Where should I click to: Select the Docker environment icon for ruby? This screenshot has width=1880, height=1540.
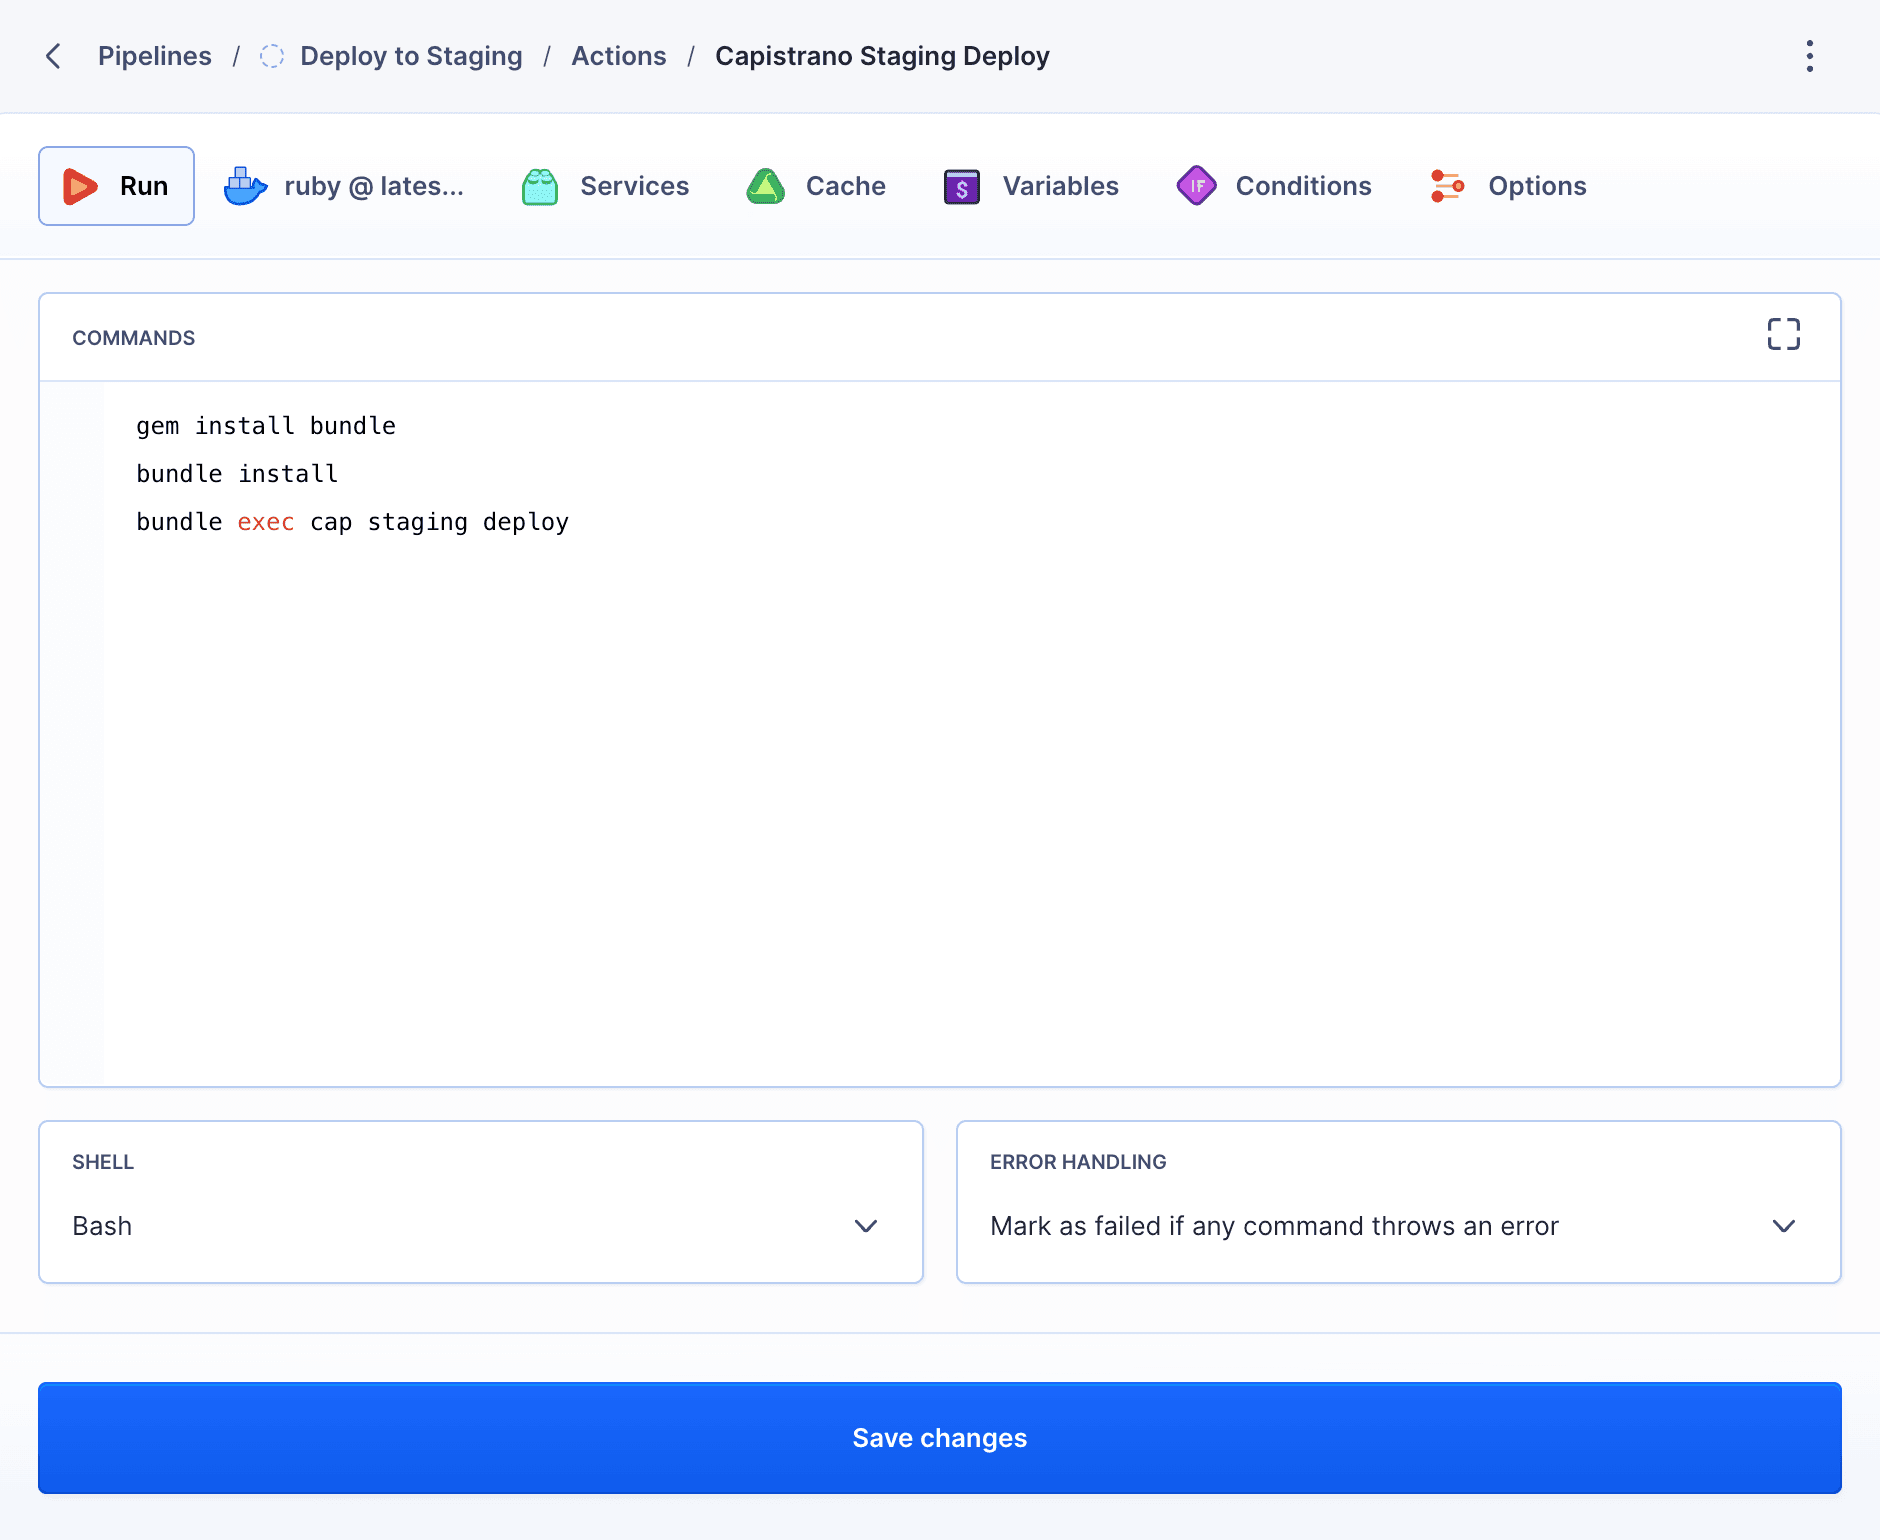click(x=245, y=185)
